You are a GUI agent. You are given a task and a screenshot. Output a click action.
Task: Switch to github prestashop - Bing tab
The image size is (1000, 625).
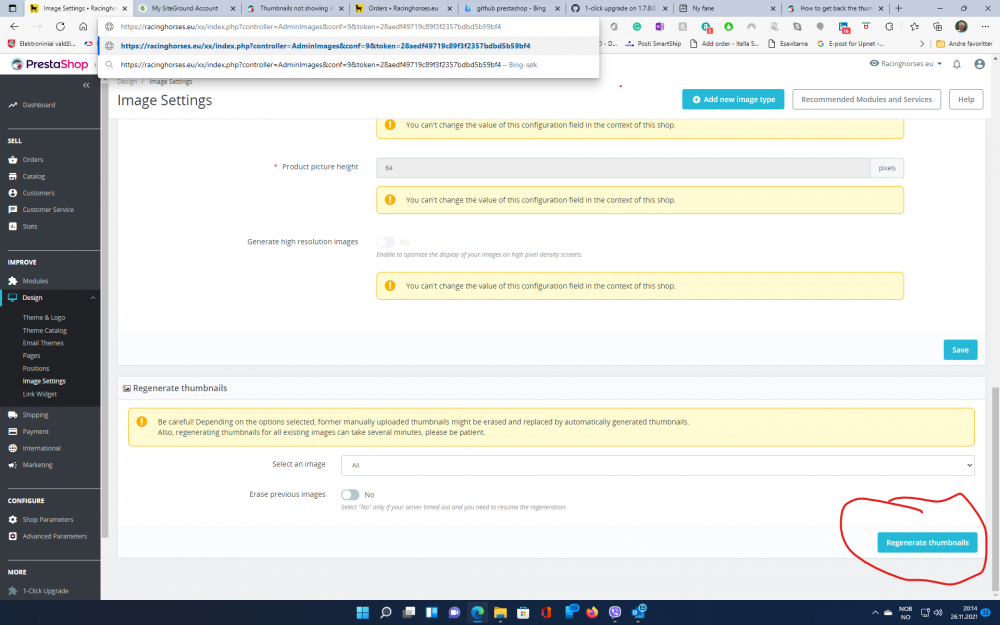pyautogui.click(x=511, y=8)
